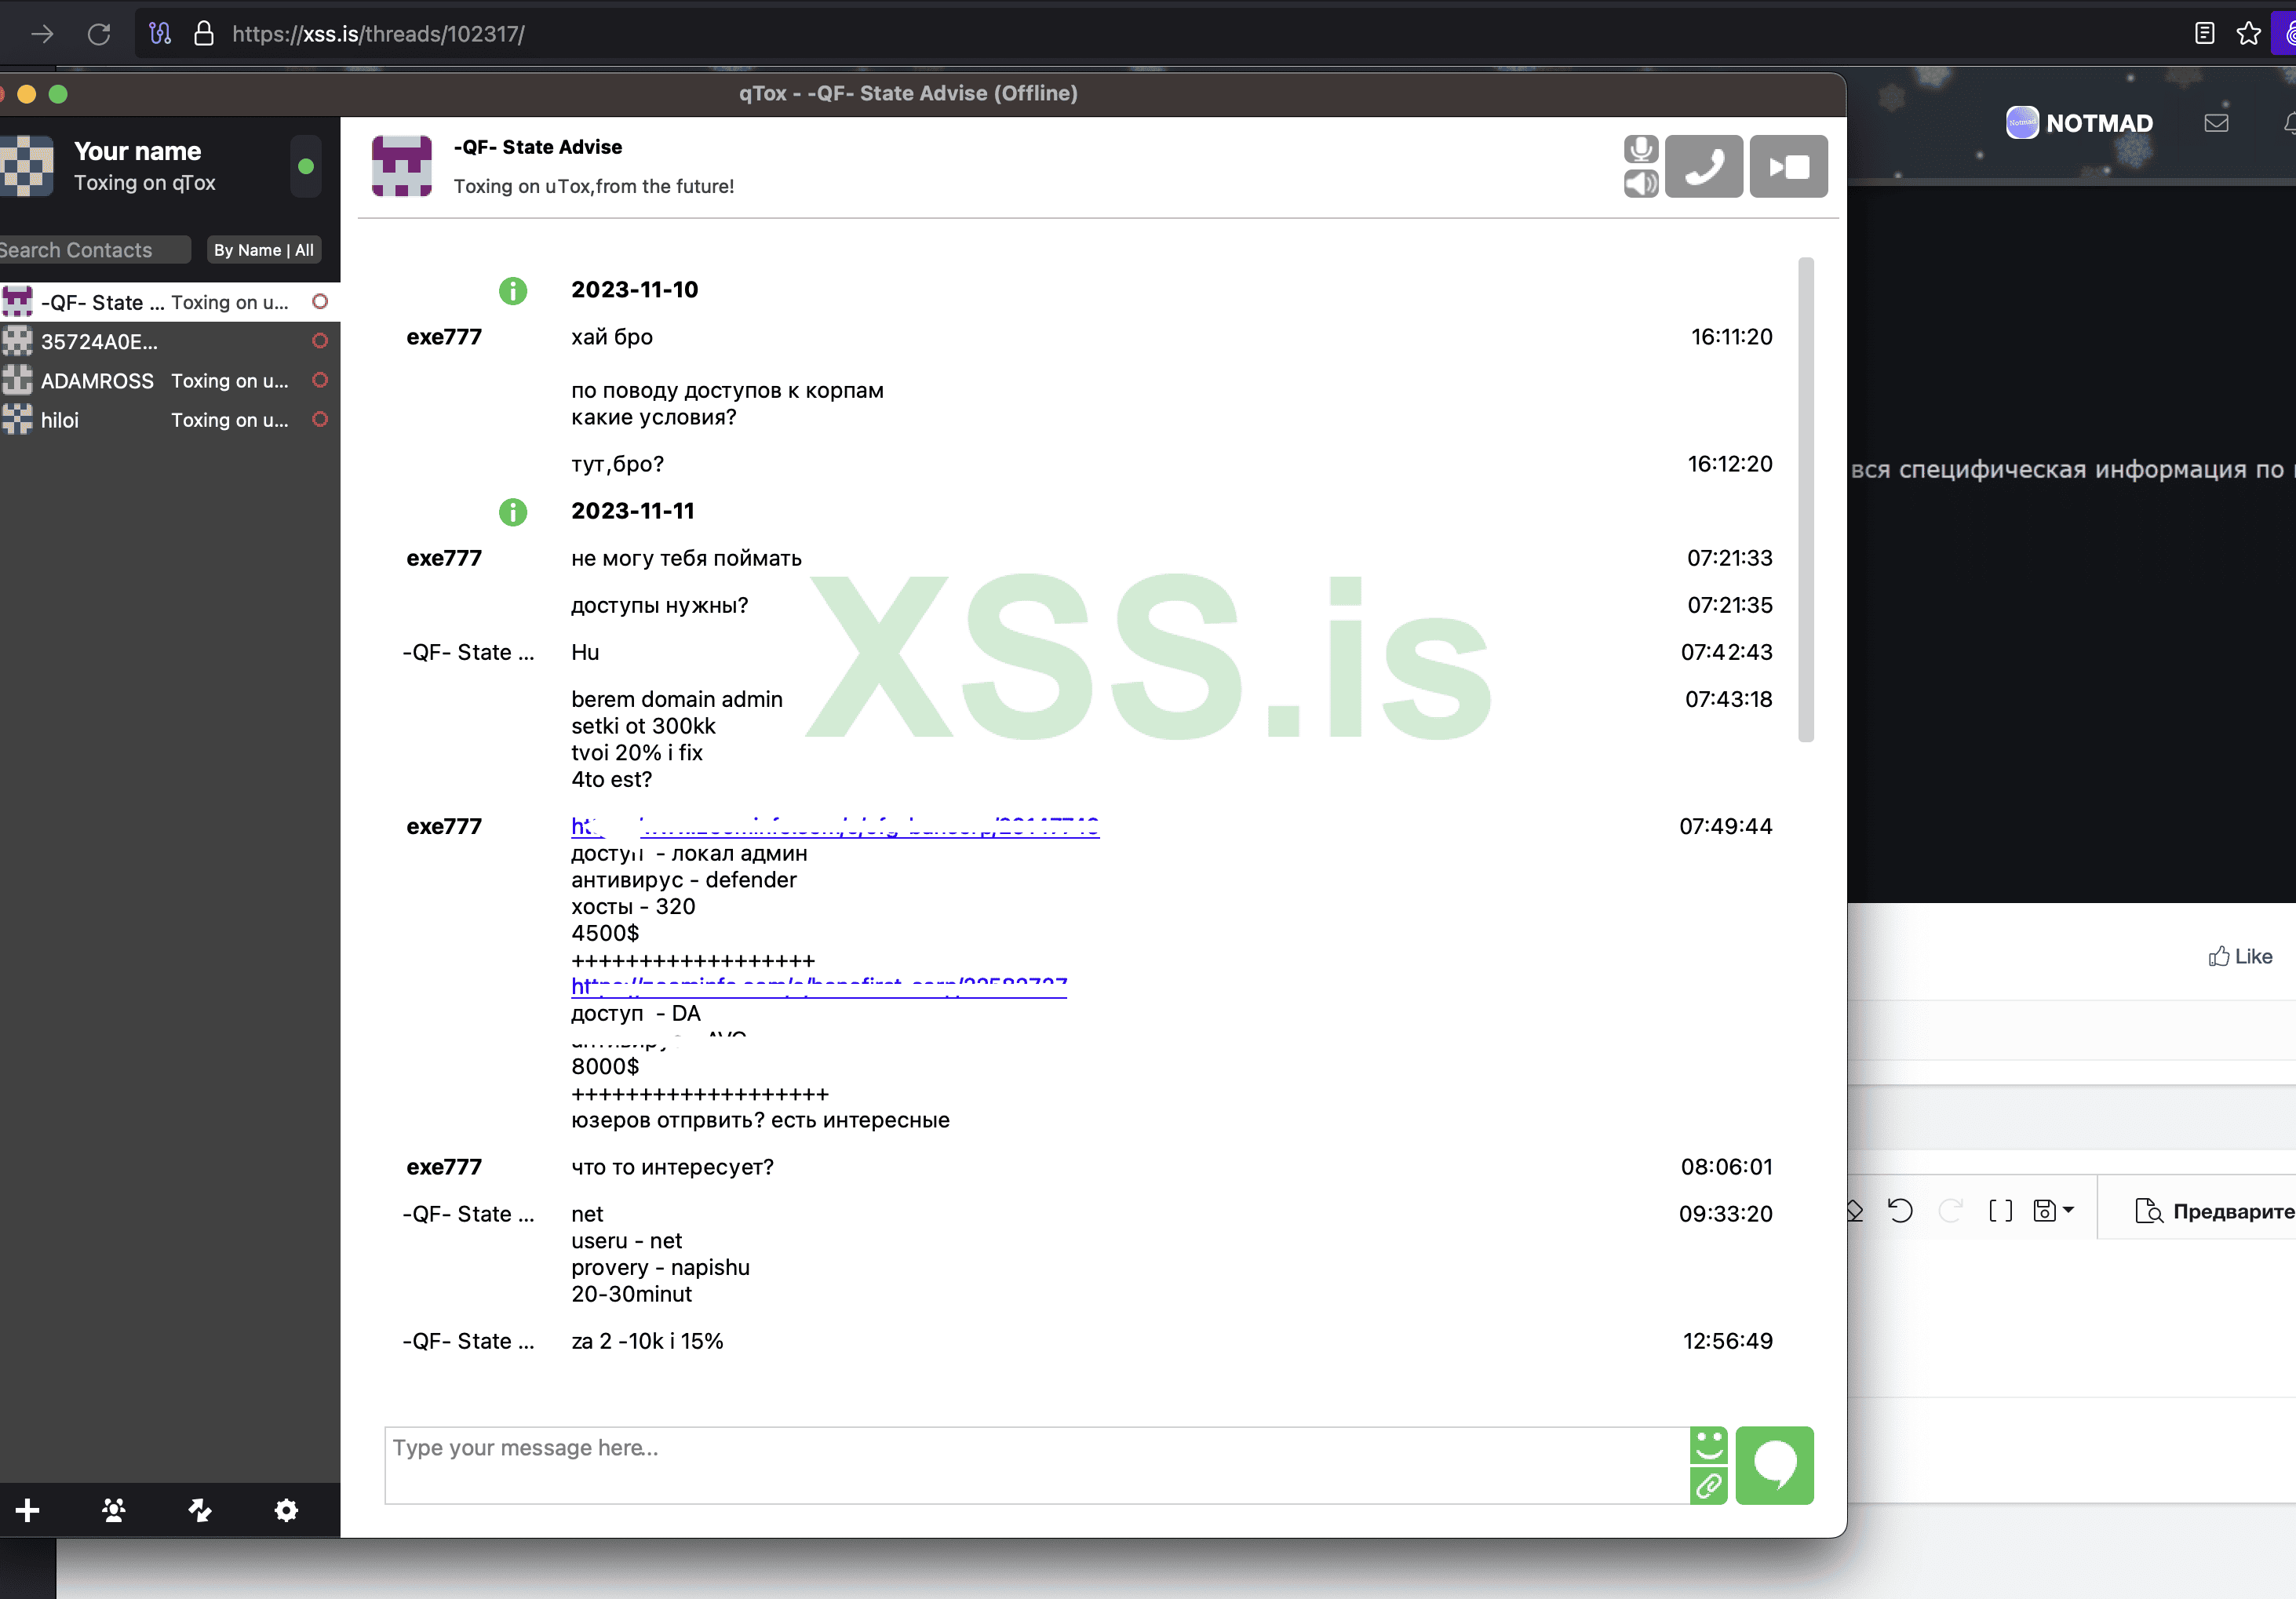Click the Like button on the post

(x=2240, y=957)
